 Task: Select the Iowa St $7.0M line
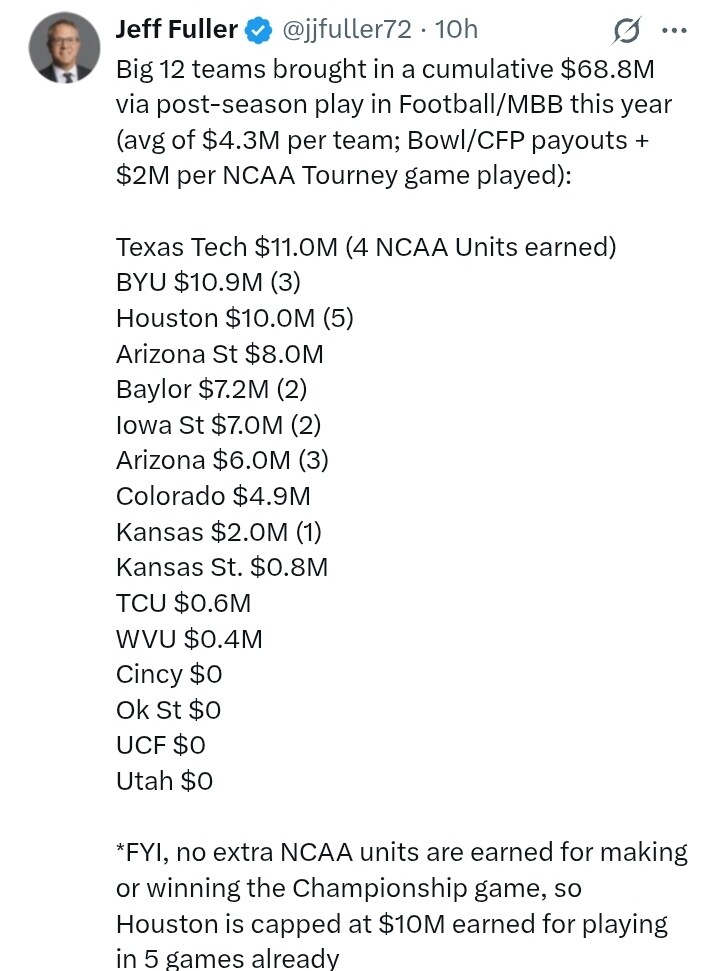219,425
